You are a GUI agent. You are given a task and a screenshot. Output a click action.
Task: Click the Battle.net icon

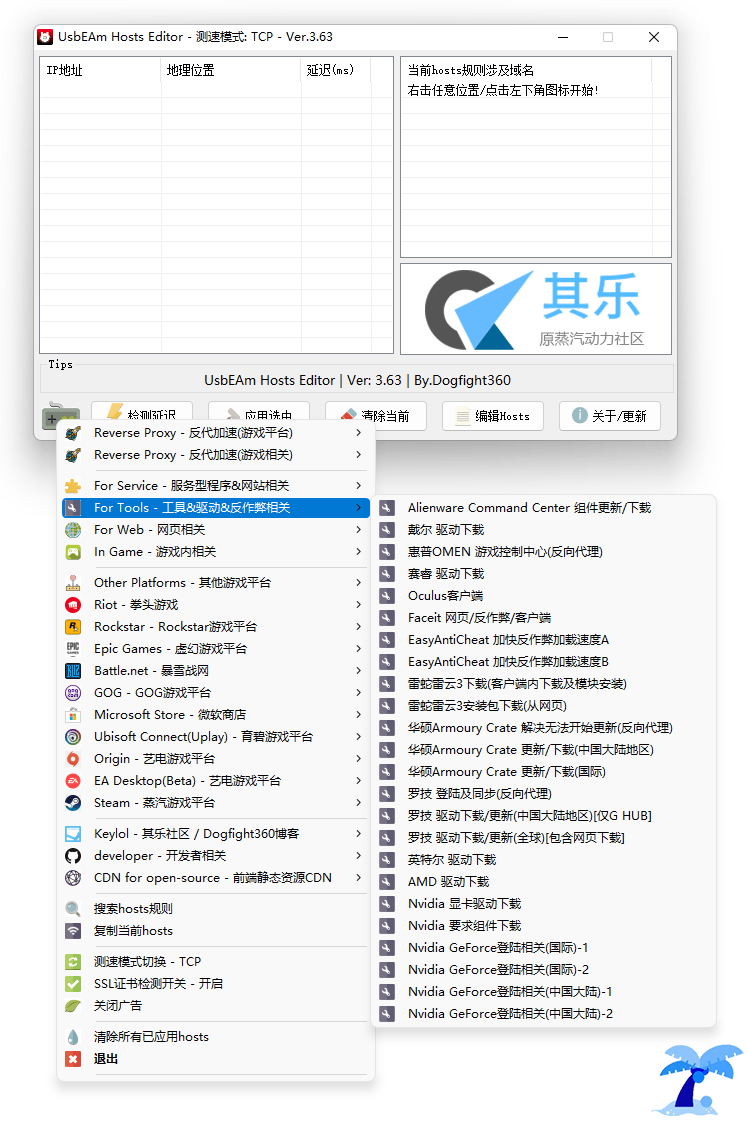(73, 670)
